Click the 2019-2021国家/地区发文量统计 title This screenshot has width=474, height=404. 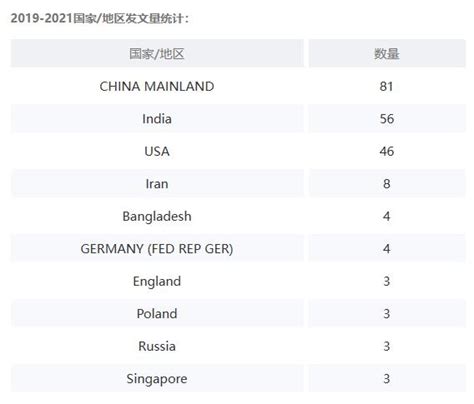[x=100, y=18]
